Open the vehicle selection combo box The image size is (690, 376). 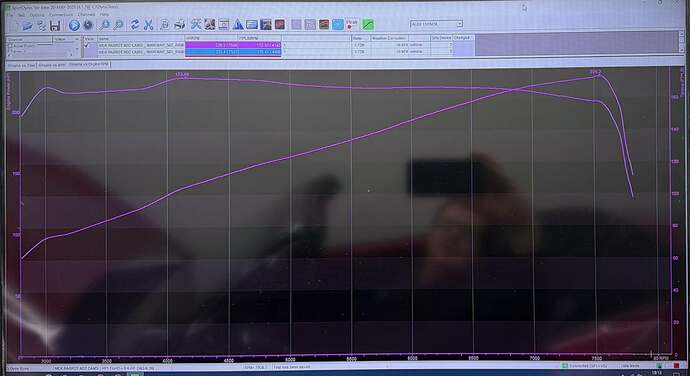(436, 24)
